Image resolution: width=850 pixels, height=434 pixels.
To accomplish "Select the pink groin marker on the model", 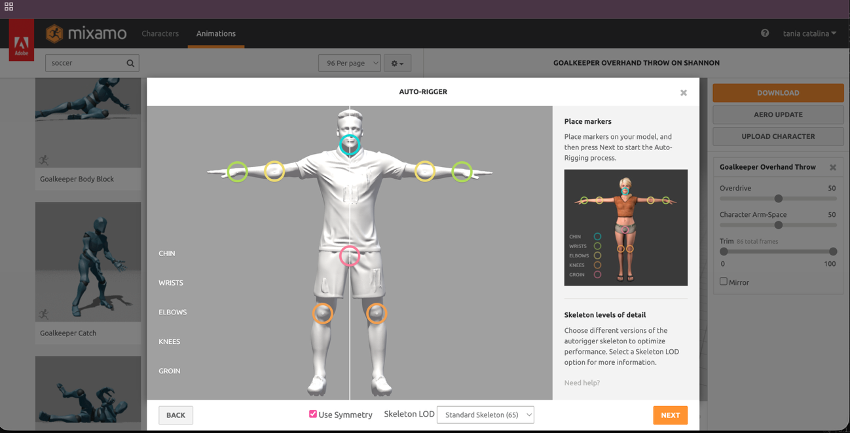I will [350, 256].
